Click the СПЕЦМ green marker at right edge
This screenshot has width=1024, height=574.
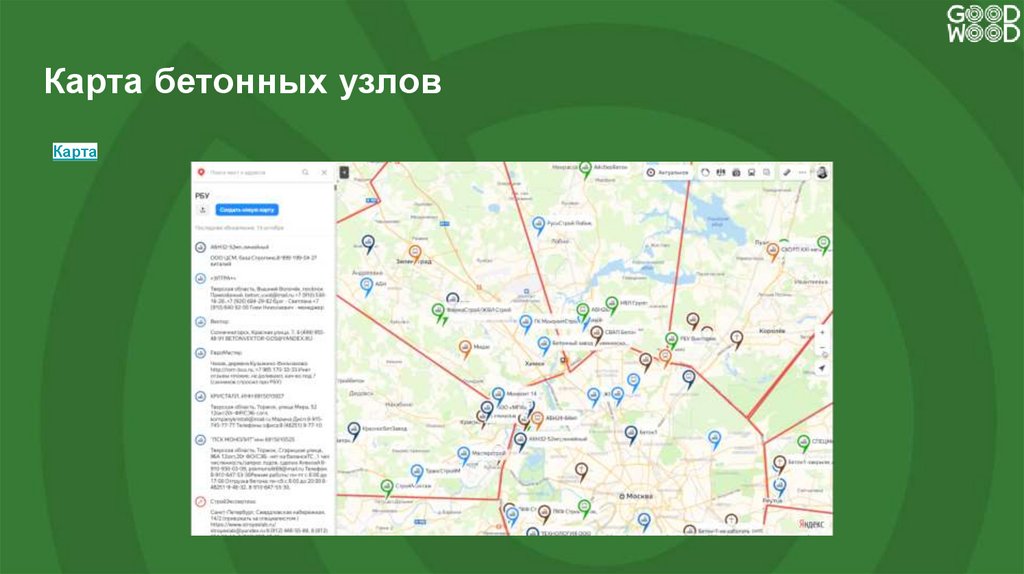pos(804,443)
